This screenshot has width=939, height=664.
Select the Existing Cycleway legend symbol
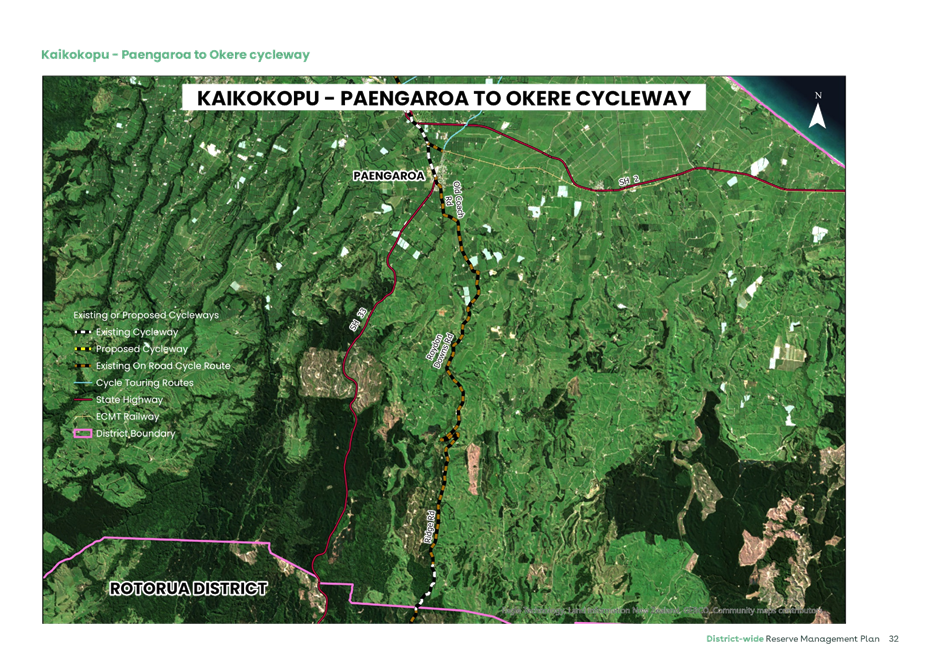(x=83, y=332)
